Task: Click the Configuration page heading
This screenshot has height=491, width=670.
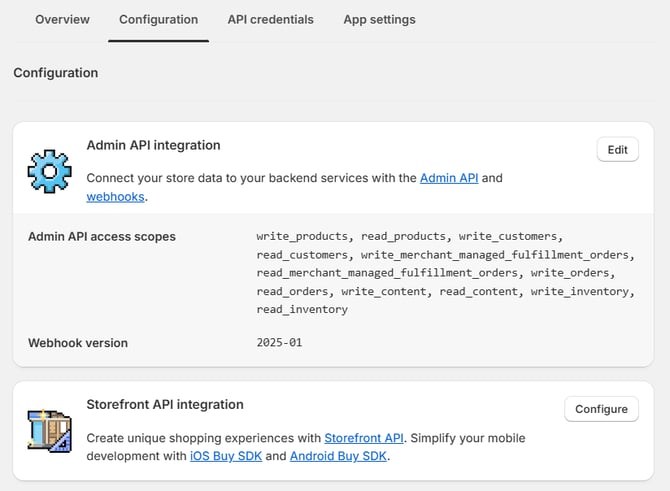Action: [x=56, y=73]
